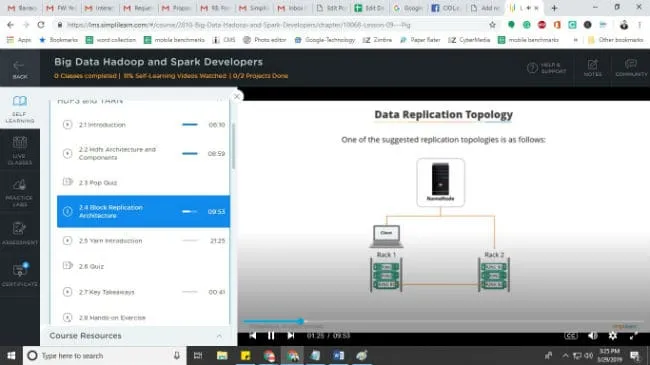Skip to the next video
Image resolution: width=650 pixels, height=365 pixels.
291,335
